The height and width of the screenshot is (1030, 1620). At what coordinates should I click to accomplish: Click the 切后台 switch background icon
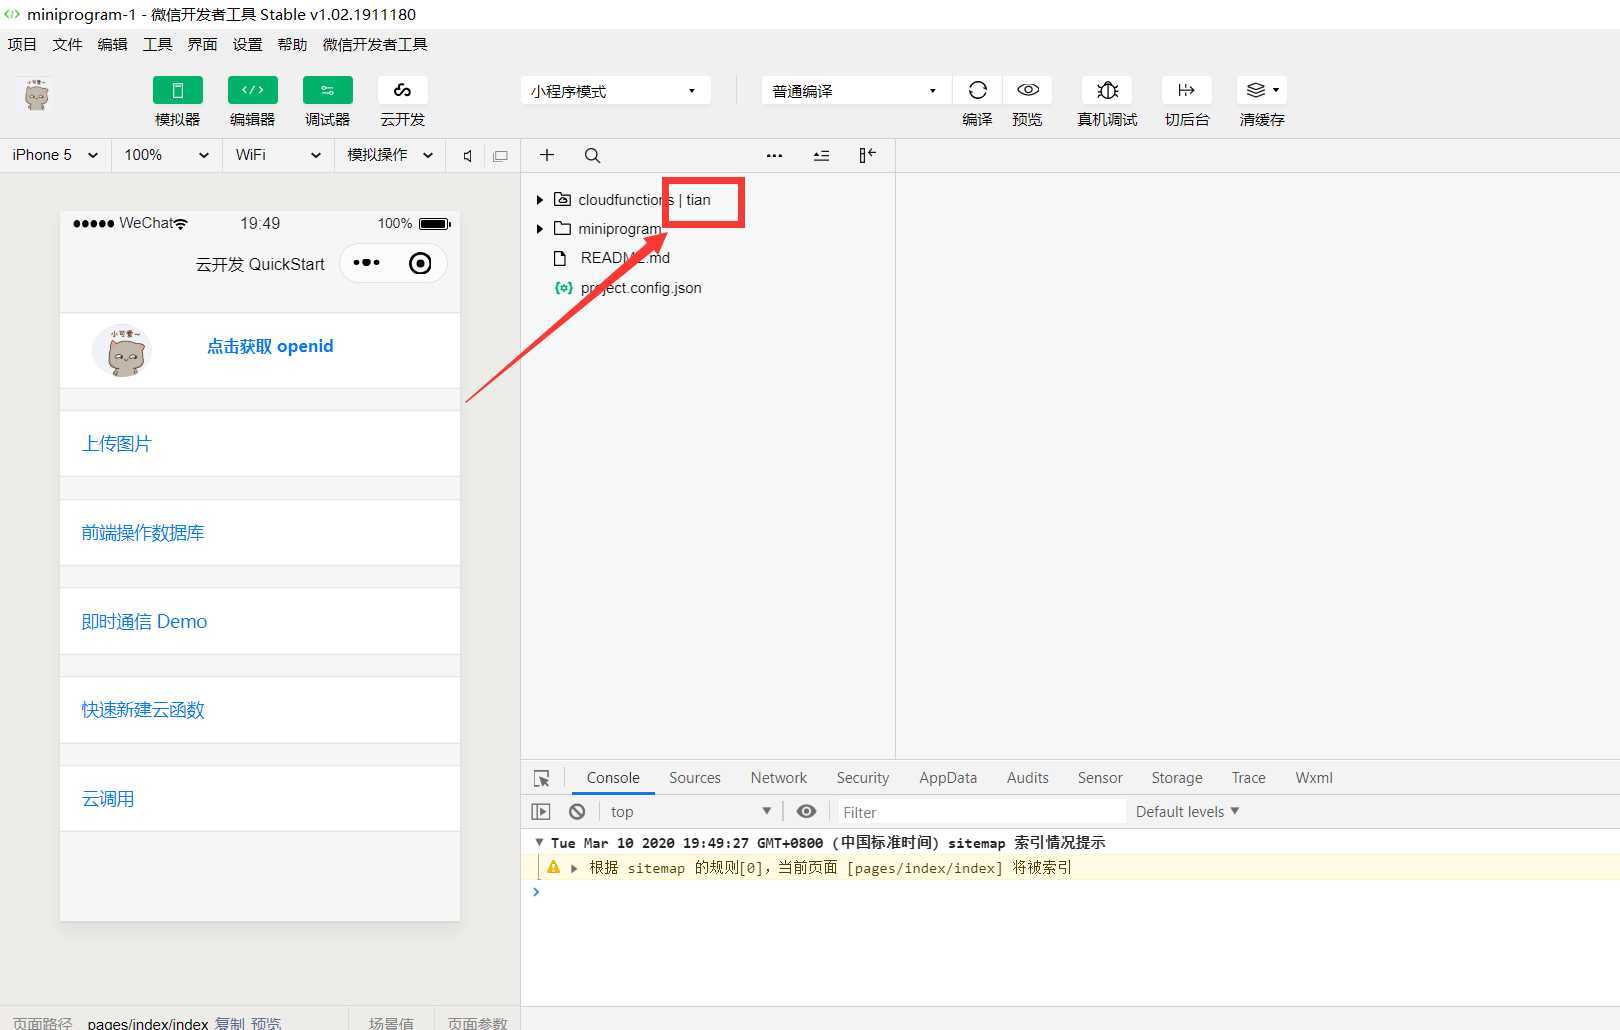pos(1187,90)
